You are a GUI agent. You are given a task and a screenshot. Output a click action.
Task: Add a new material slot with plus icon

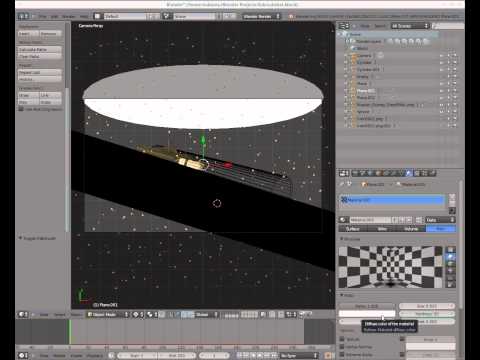[452, 197]
